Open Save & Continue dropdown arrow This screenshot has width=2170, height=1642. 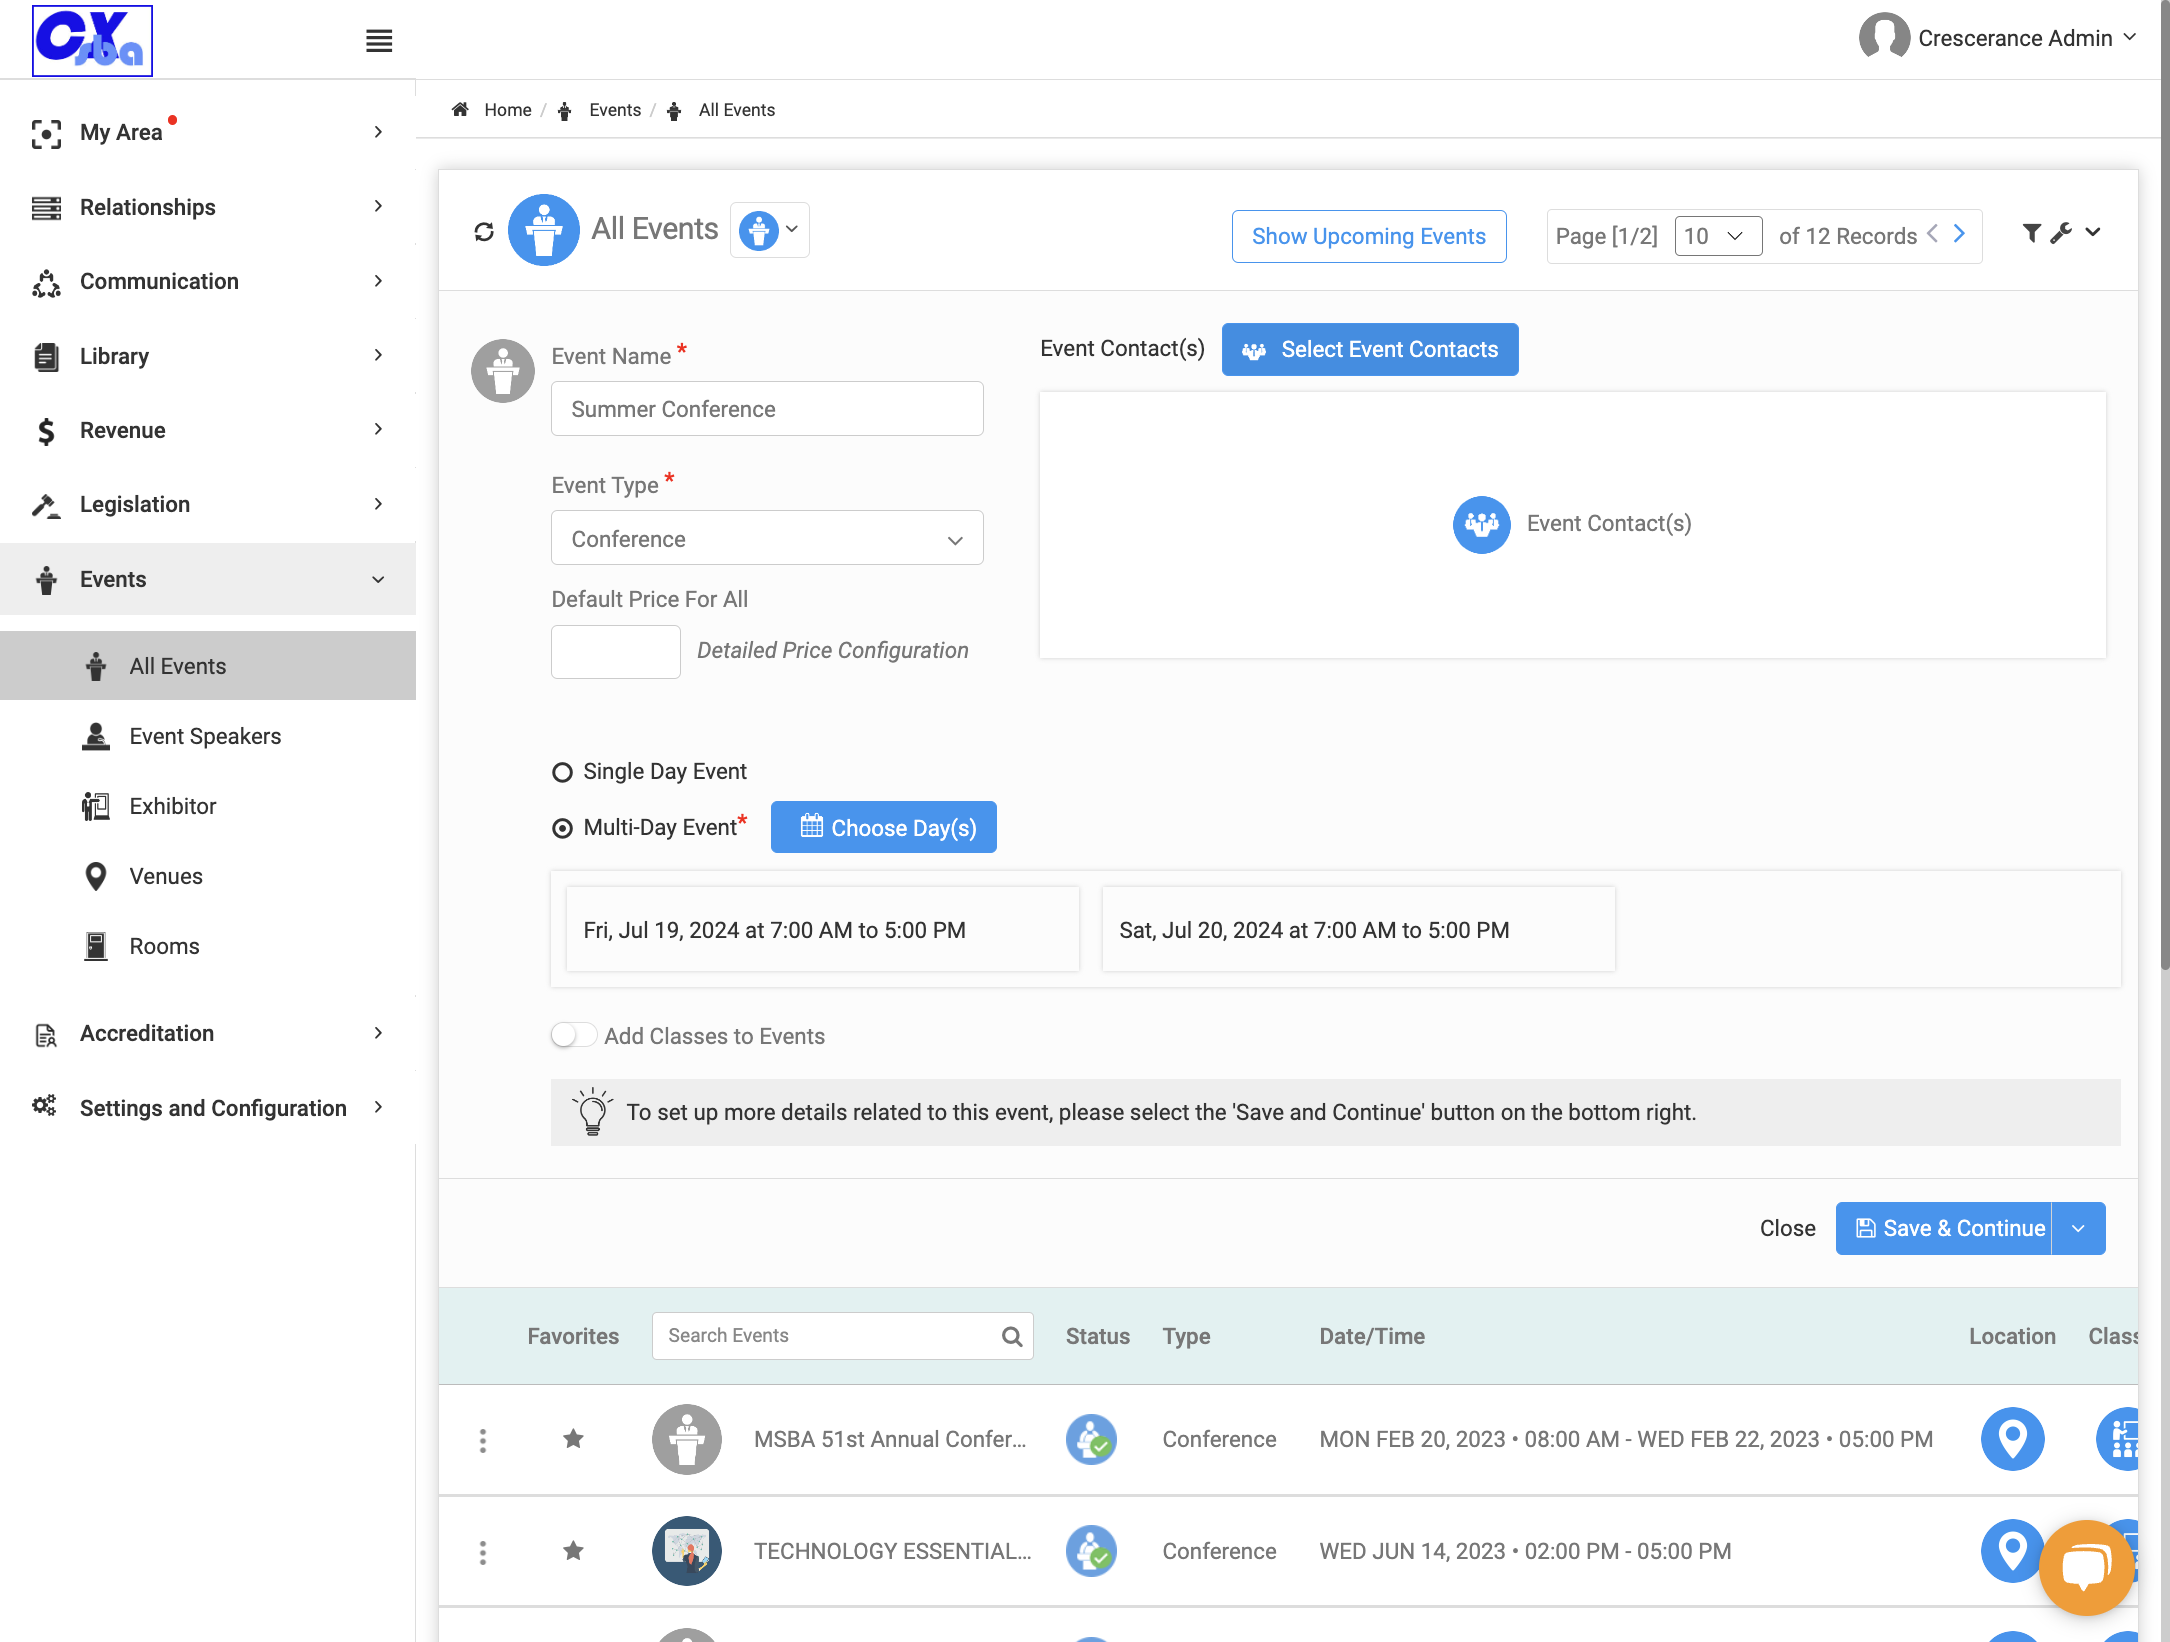[2078, 1228]
